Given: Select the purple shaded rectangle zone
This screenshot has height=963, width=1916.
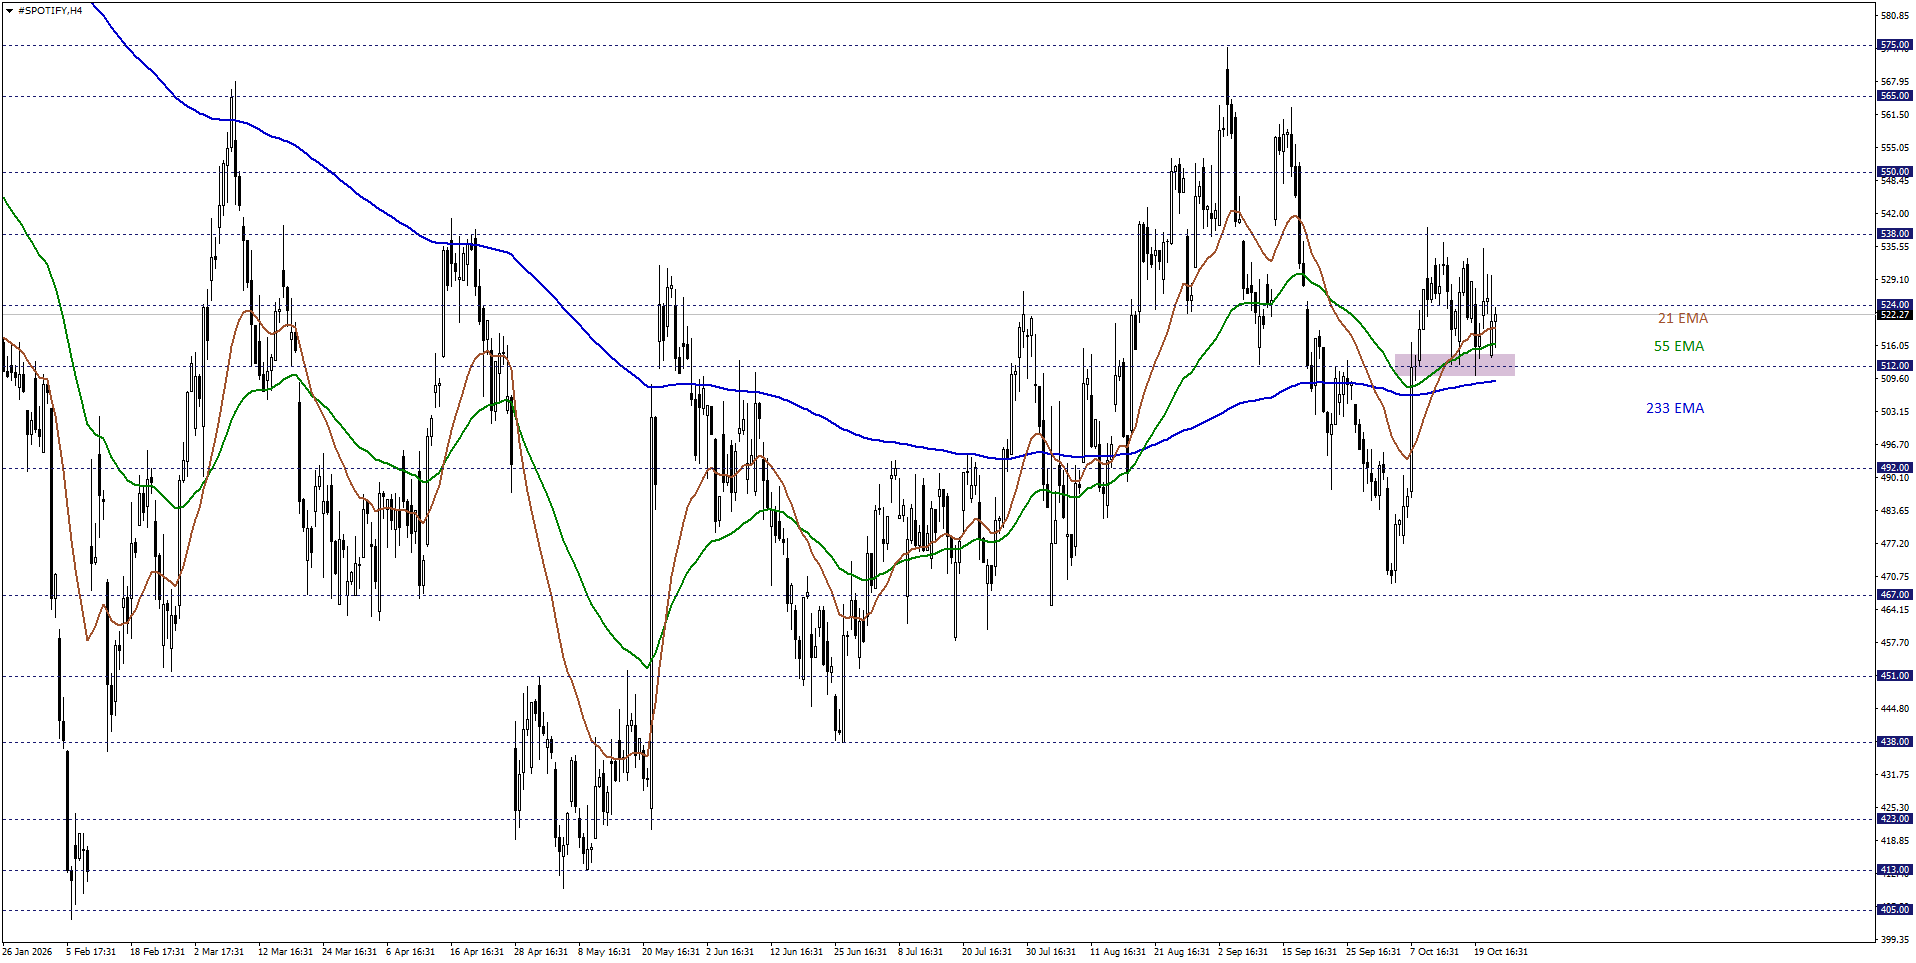Looking at the screenshot, I should point(1455,364).
